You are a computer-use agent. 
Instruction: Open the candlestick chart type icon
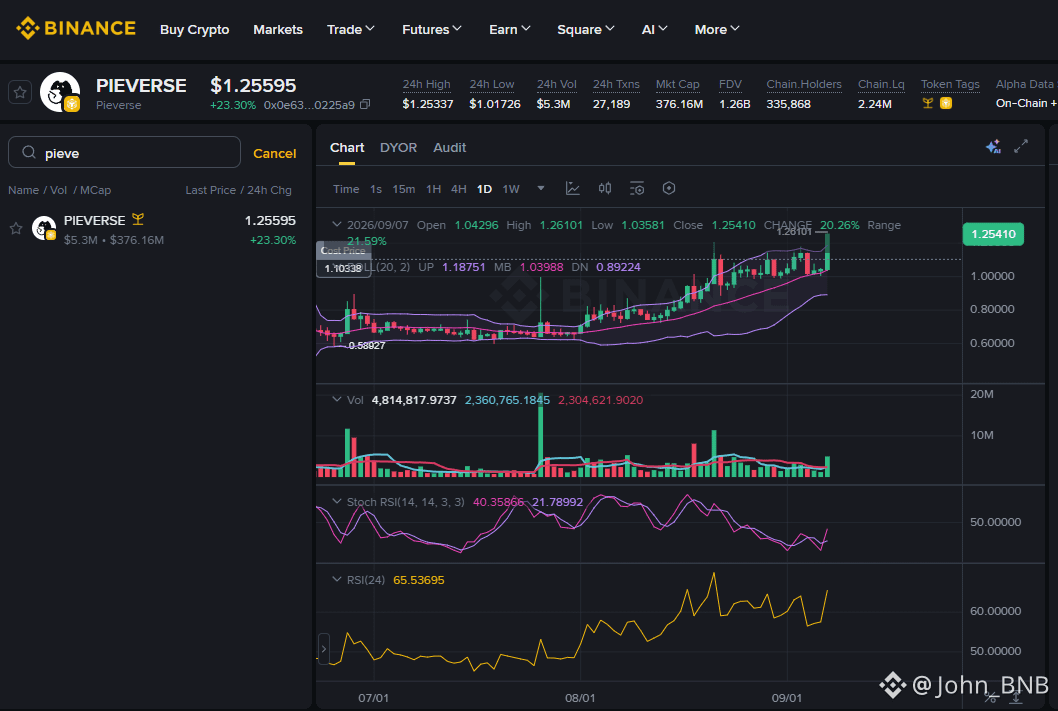click(605, 189)
